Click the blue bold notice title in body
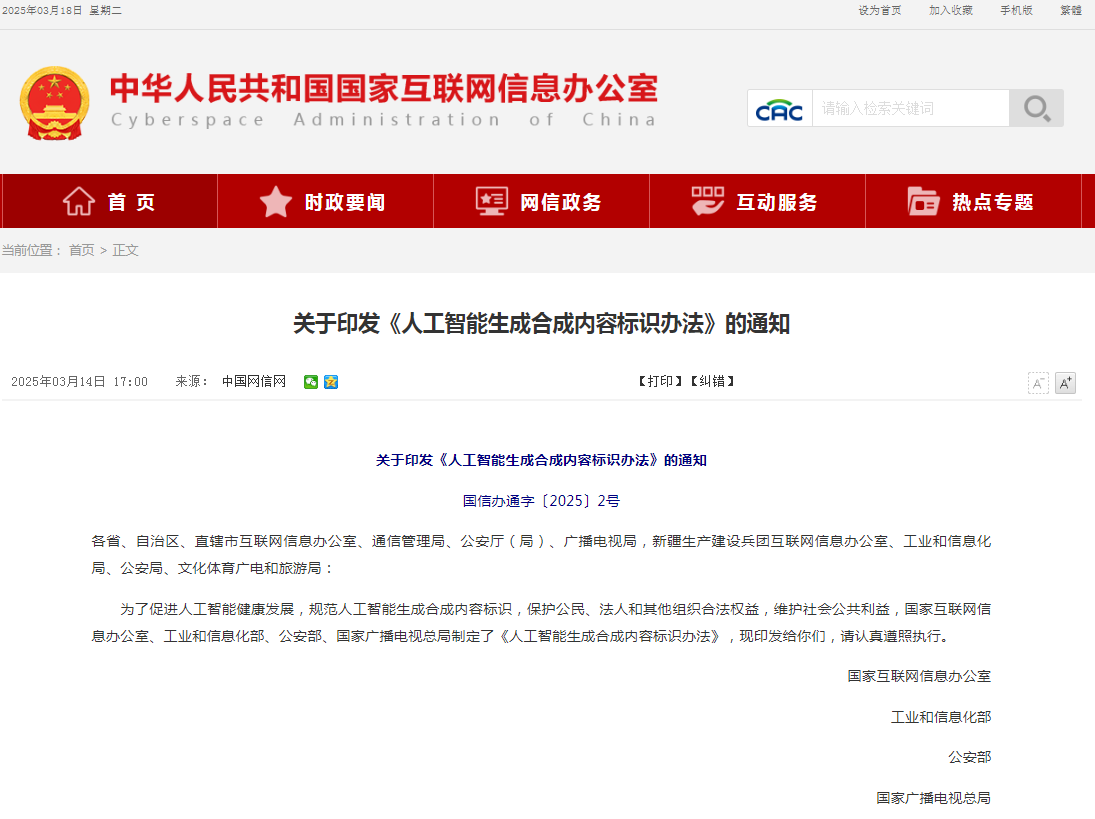 point(541,460)
